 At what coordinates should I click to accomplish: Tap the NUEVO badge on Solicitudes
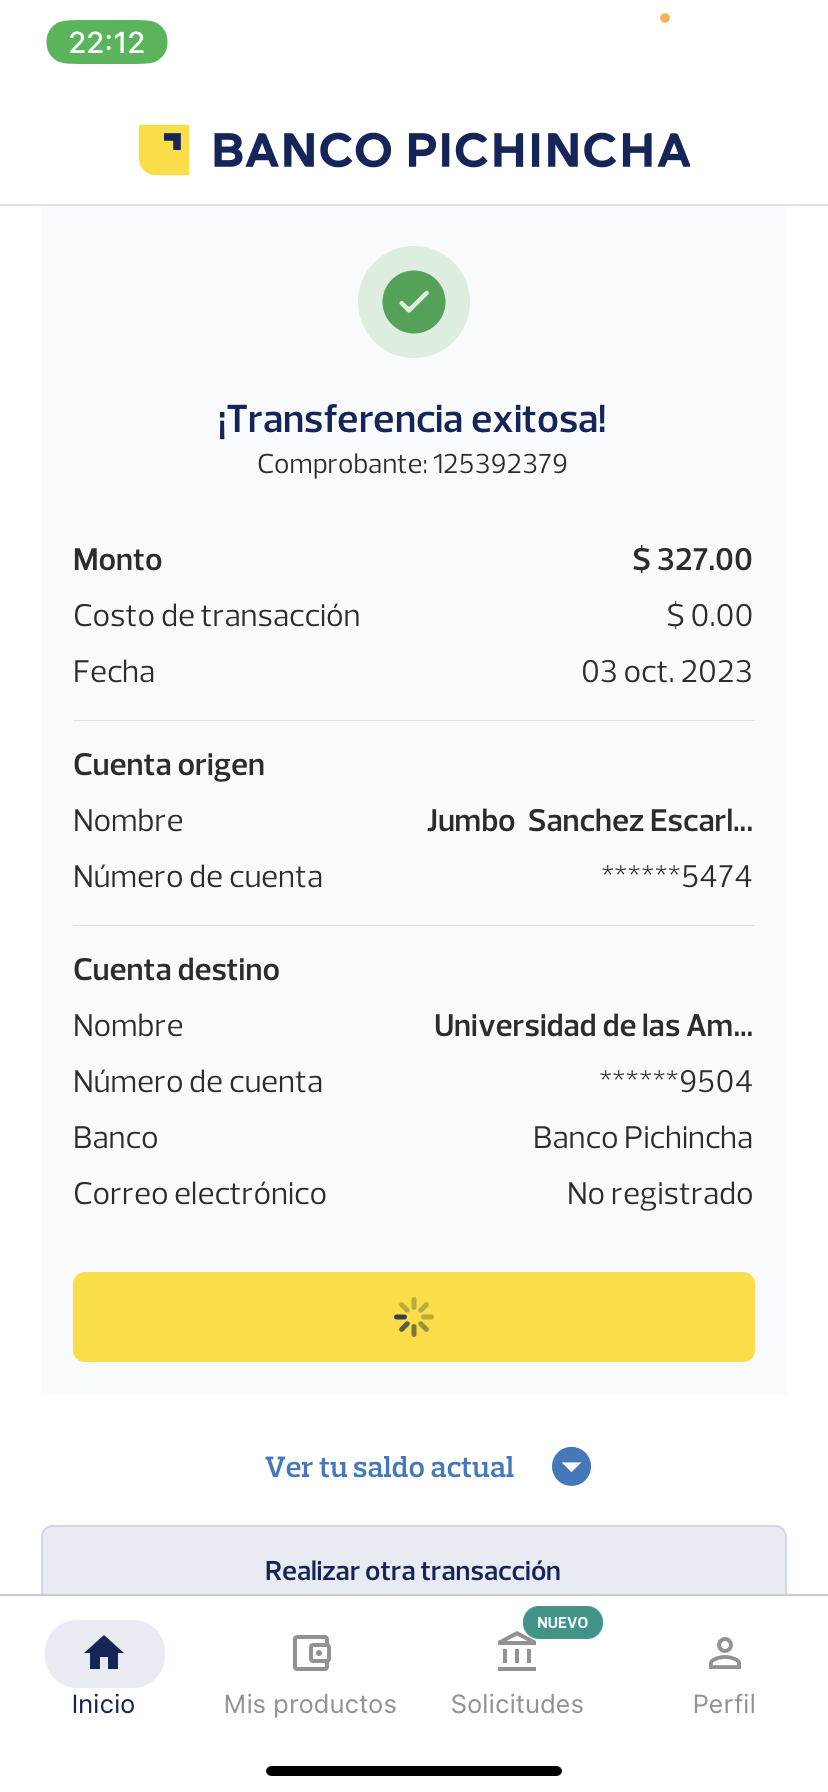click(x=562, y=1622)
